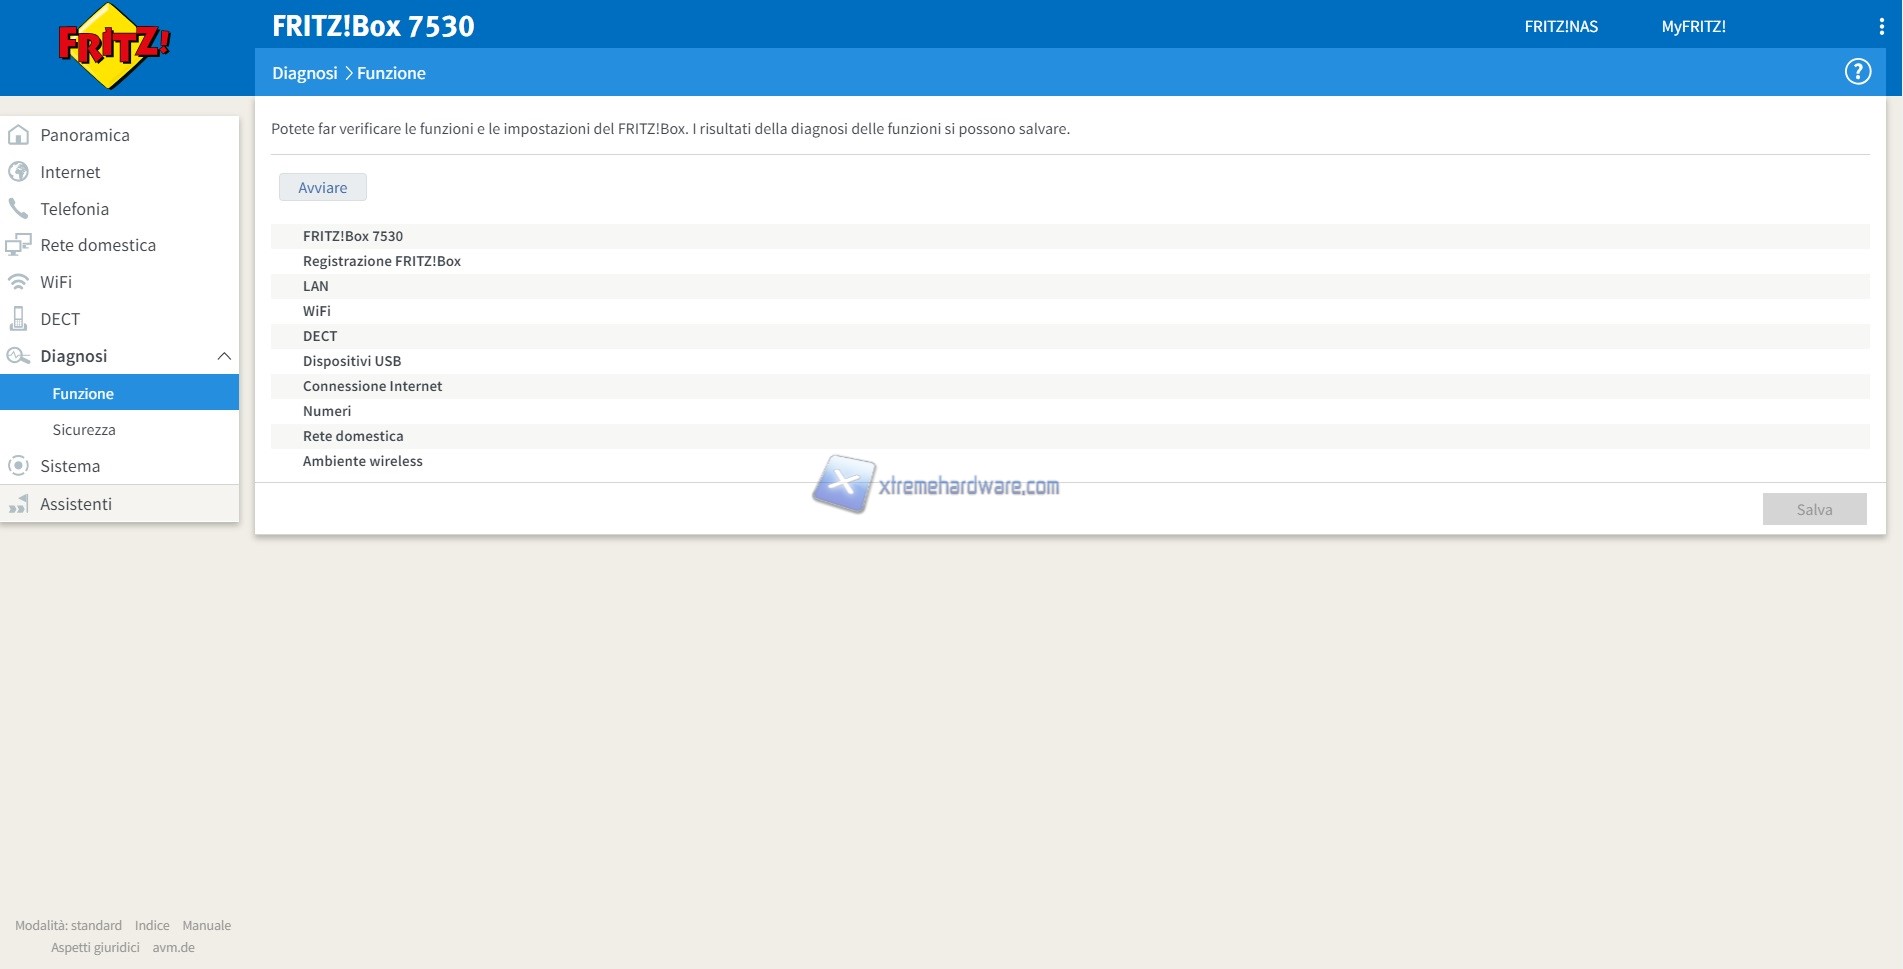Screen dimensions: 1903x969
Task: Select Funzione submenu item
Action: pyautogui.click(x=83, y=394)
